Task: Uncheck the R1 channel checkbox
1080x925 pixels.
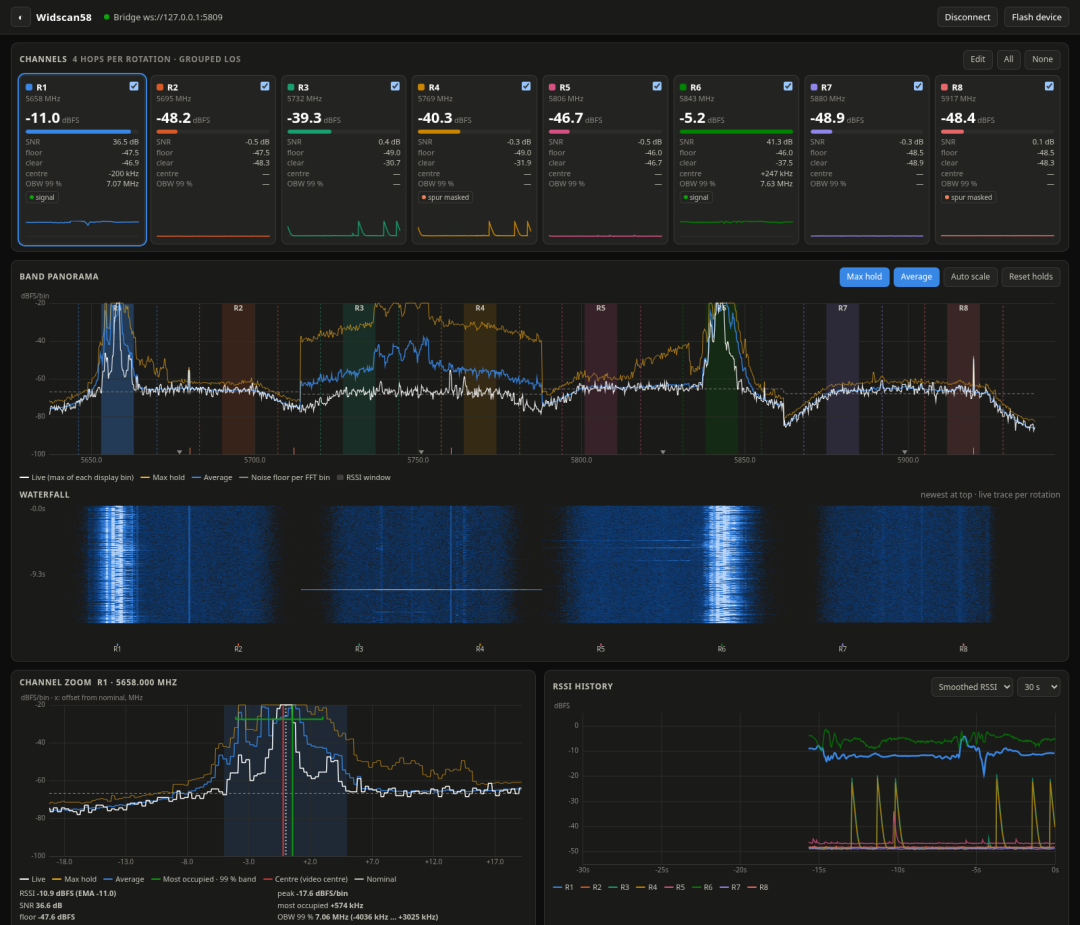Action: [134, 86]
